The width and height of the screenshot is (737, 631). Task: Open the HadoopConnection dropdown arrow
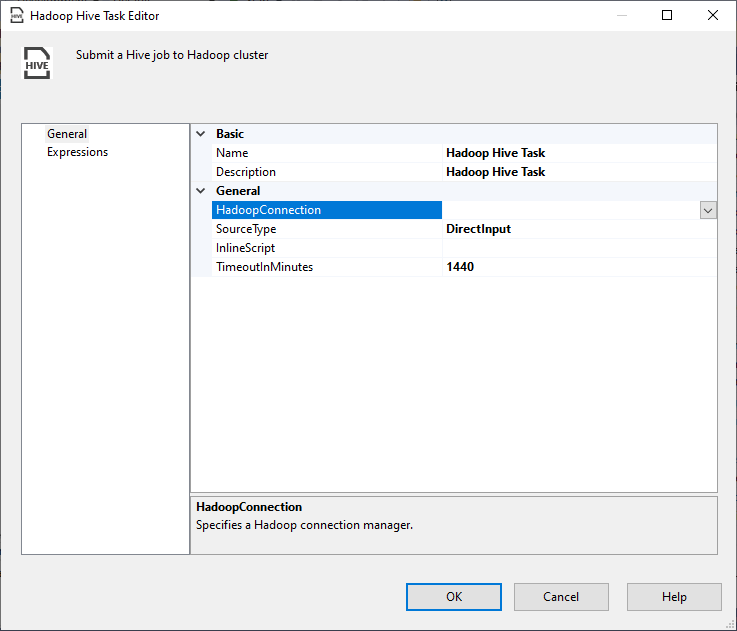point(708,210)
